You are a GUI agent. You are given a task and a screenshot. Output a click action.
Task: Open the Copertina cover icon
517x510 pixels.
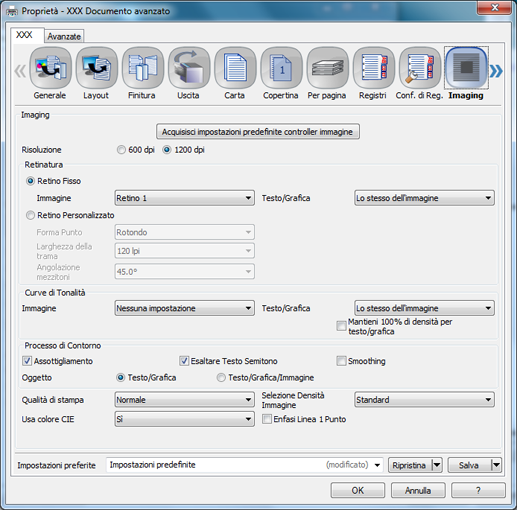click(281, 68)
